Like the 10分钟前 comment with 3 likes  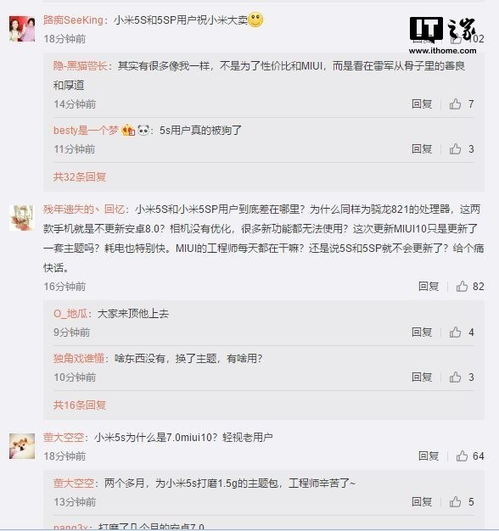455,377
